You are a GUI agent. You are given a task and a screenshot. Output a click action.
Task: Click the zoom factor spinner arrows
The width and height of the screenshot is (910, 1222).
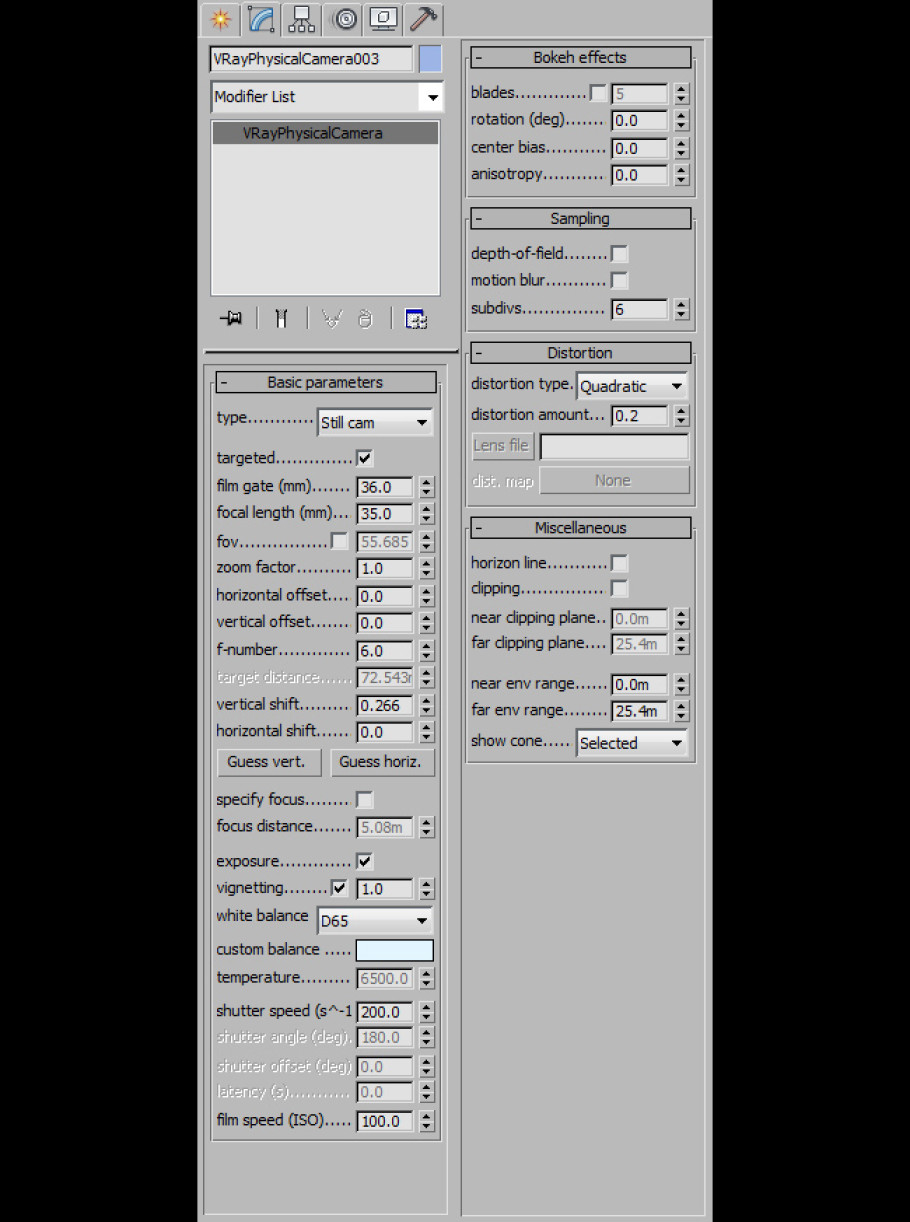[427, 568]
